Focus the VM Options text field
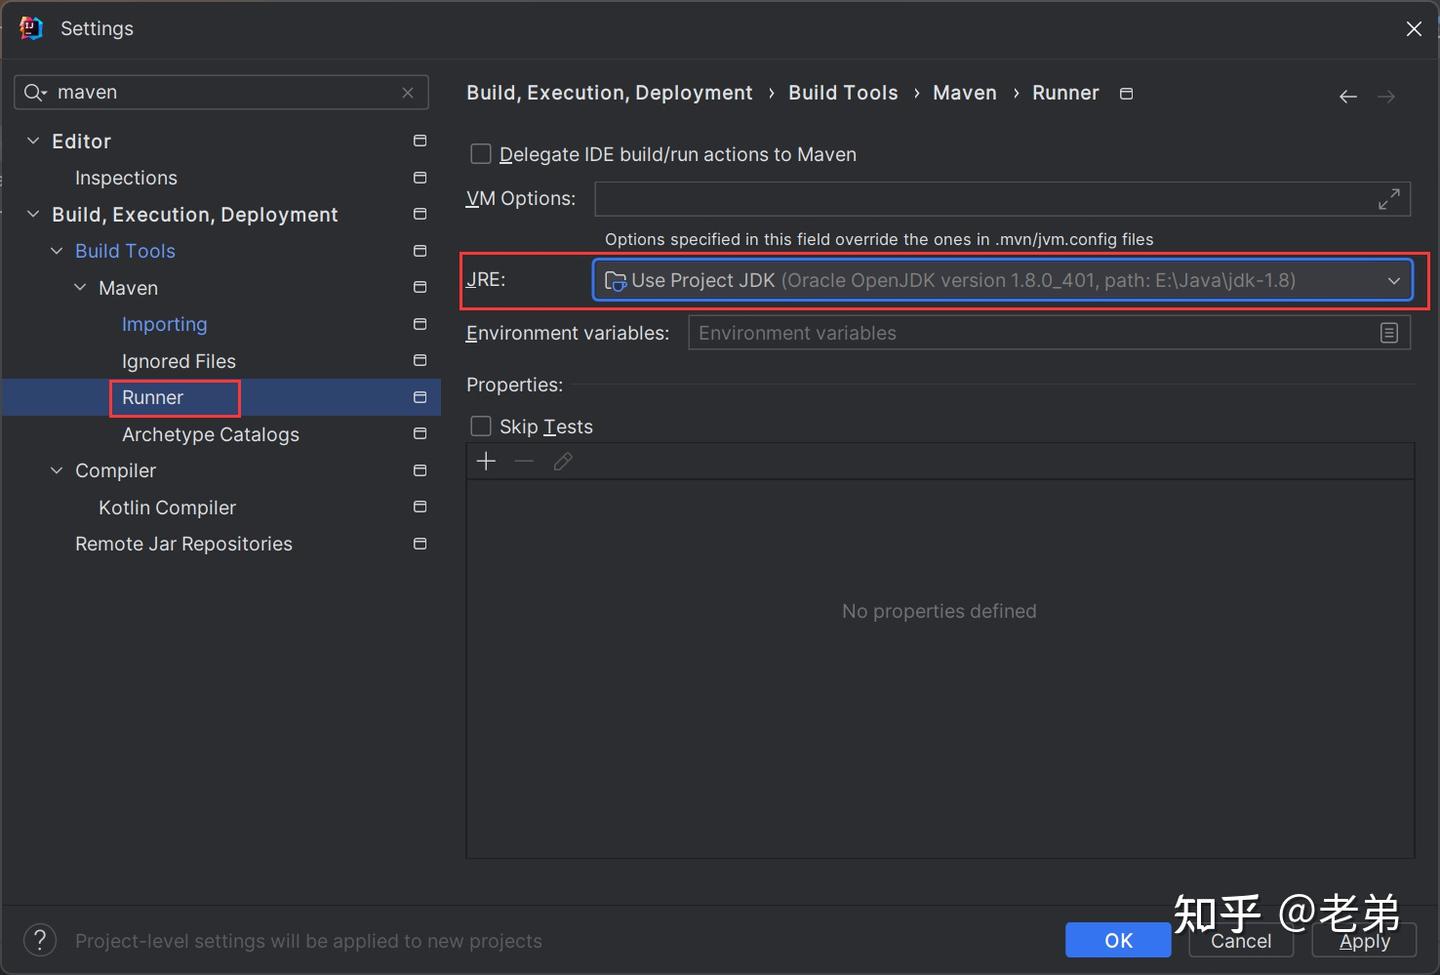Image resolution: width=1440 pixels, height=975 pixels. (x=980, y=199)
